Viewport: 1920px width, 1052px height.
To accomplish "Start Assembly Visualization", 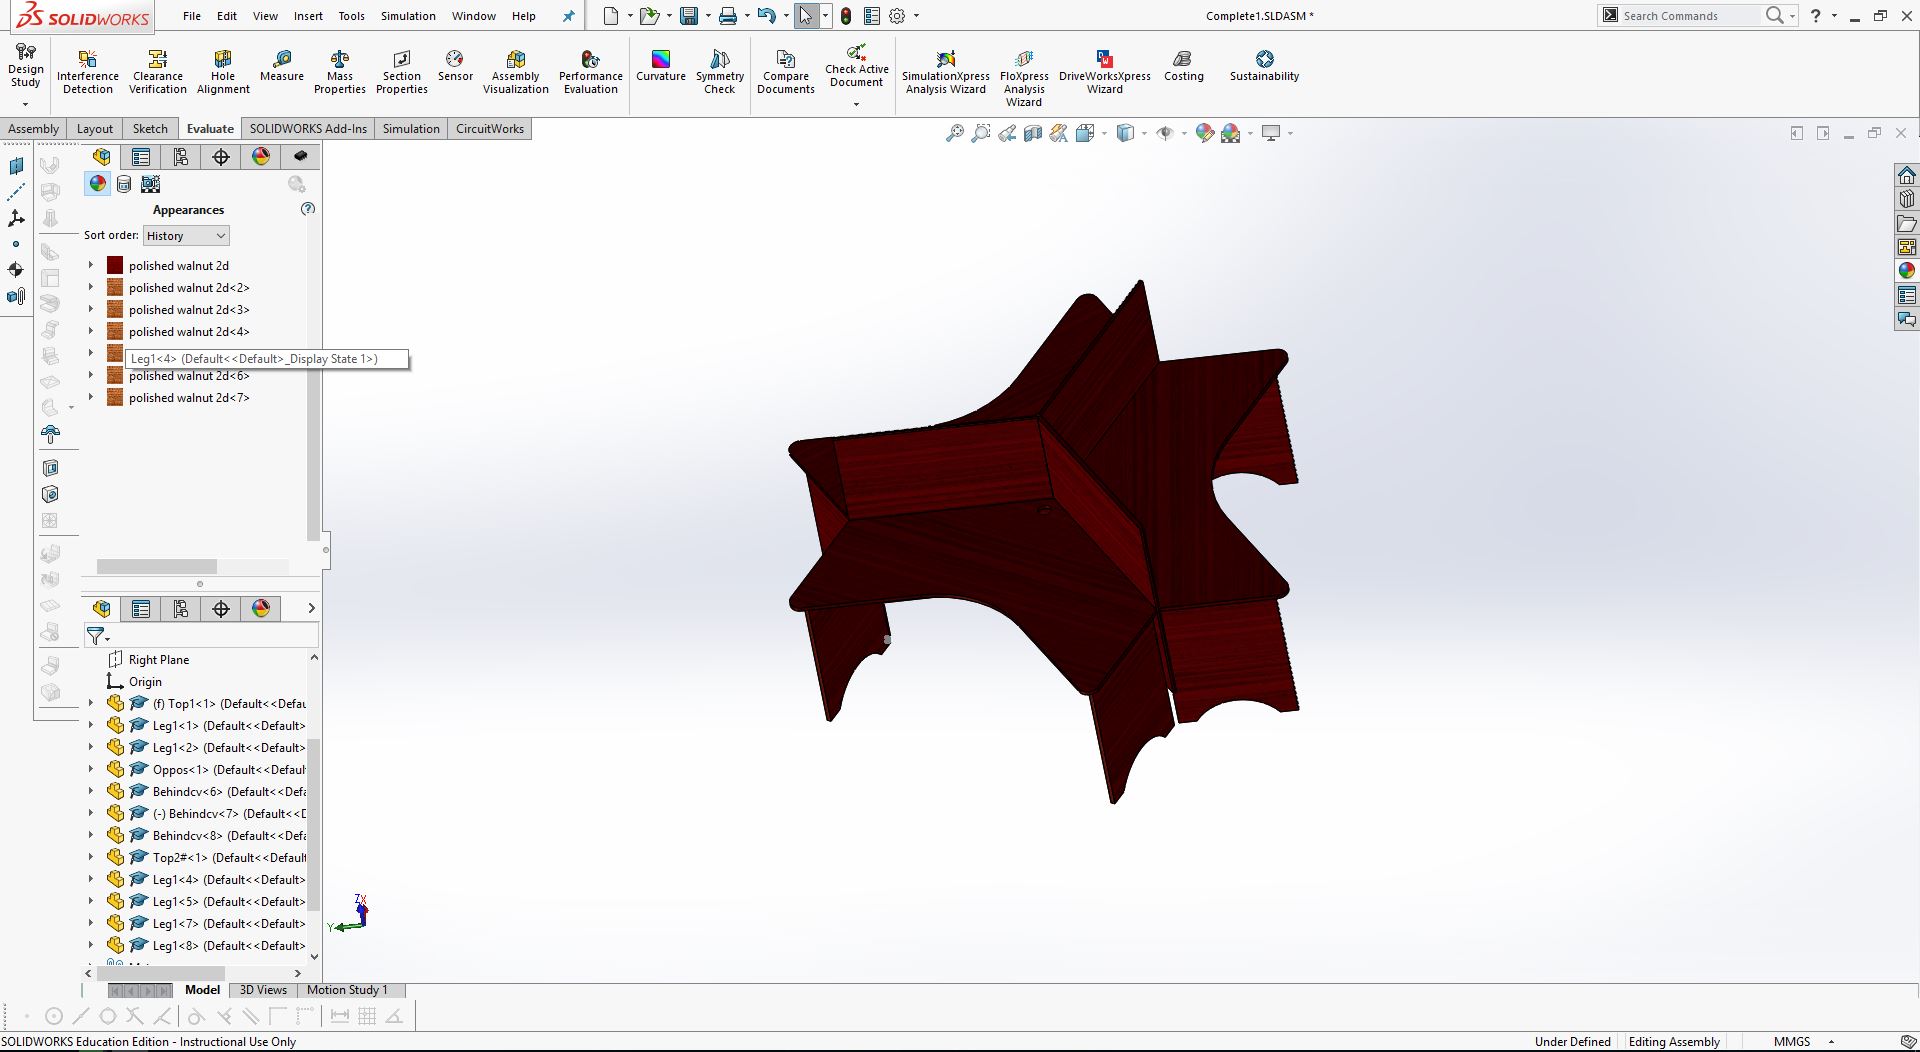I will tap(516, 71).
